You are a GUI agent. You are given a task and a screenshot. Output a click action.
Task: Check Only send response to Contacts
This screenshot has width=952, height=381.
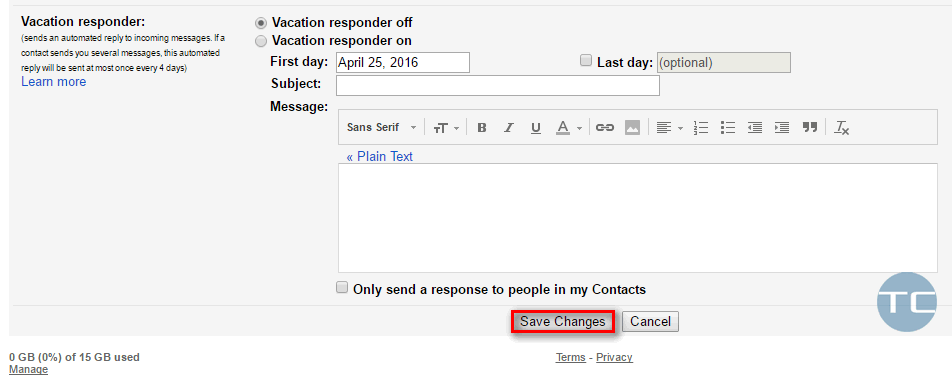(x=342, y=288)
